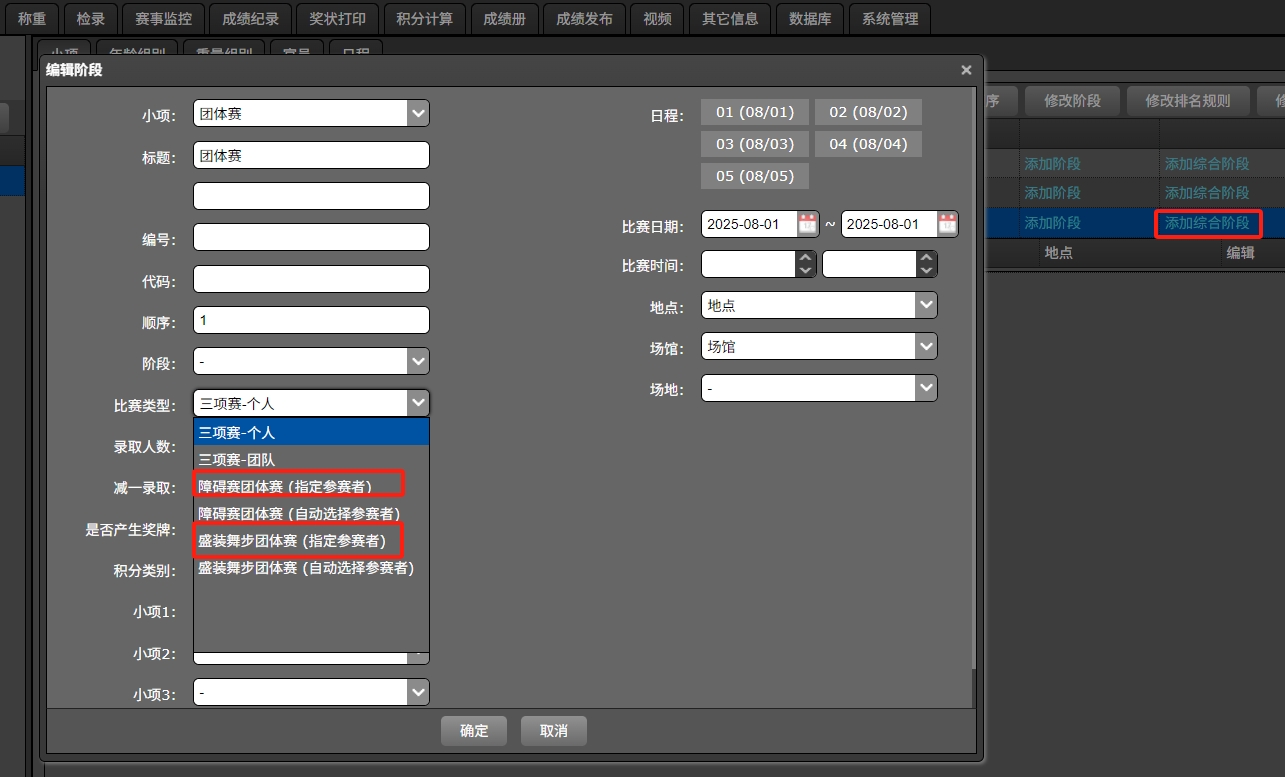The height and width of the screenshot is (777, 1285).
Task: Close the 编辑阶段 dialog
Action: 966,70
